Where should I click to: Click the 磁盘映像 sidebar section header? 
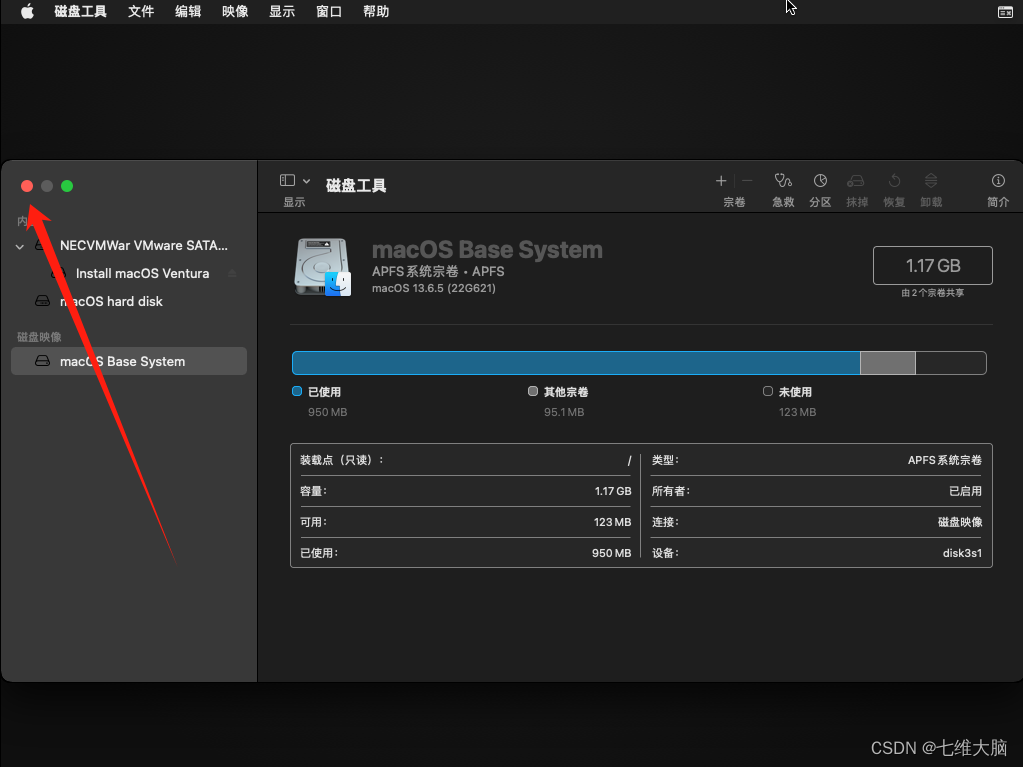(39, 337)
